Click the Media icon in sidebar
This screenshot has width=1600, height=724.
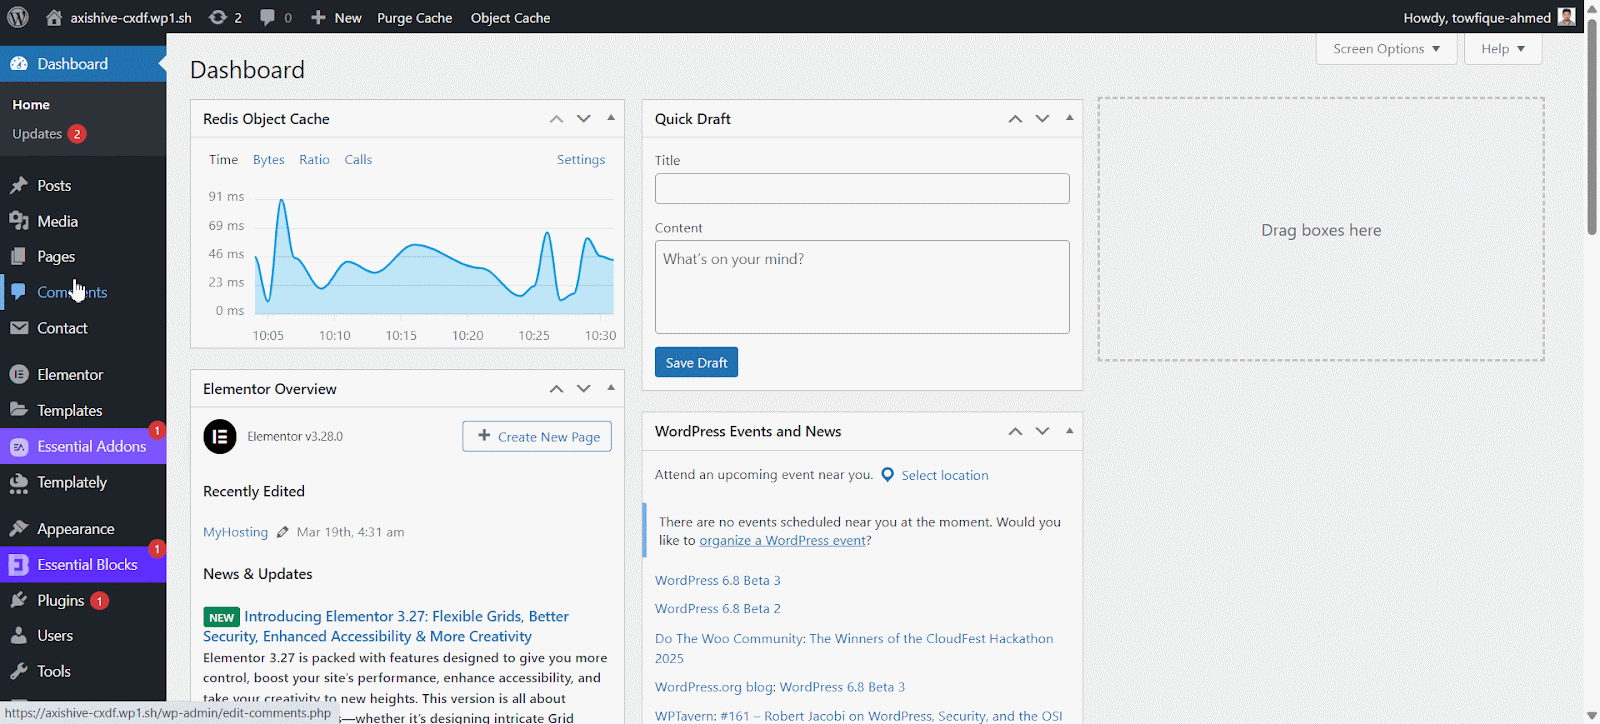(19, 221)
